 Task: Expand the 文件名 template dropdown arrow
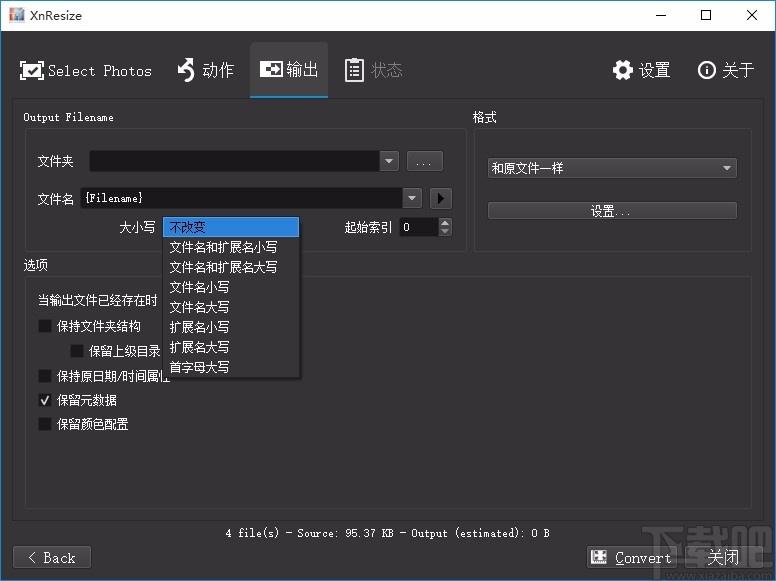412,198
